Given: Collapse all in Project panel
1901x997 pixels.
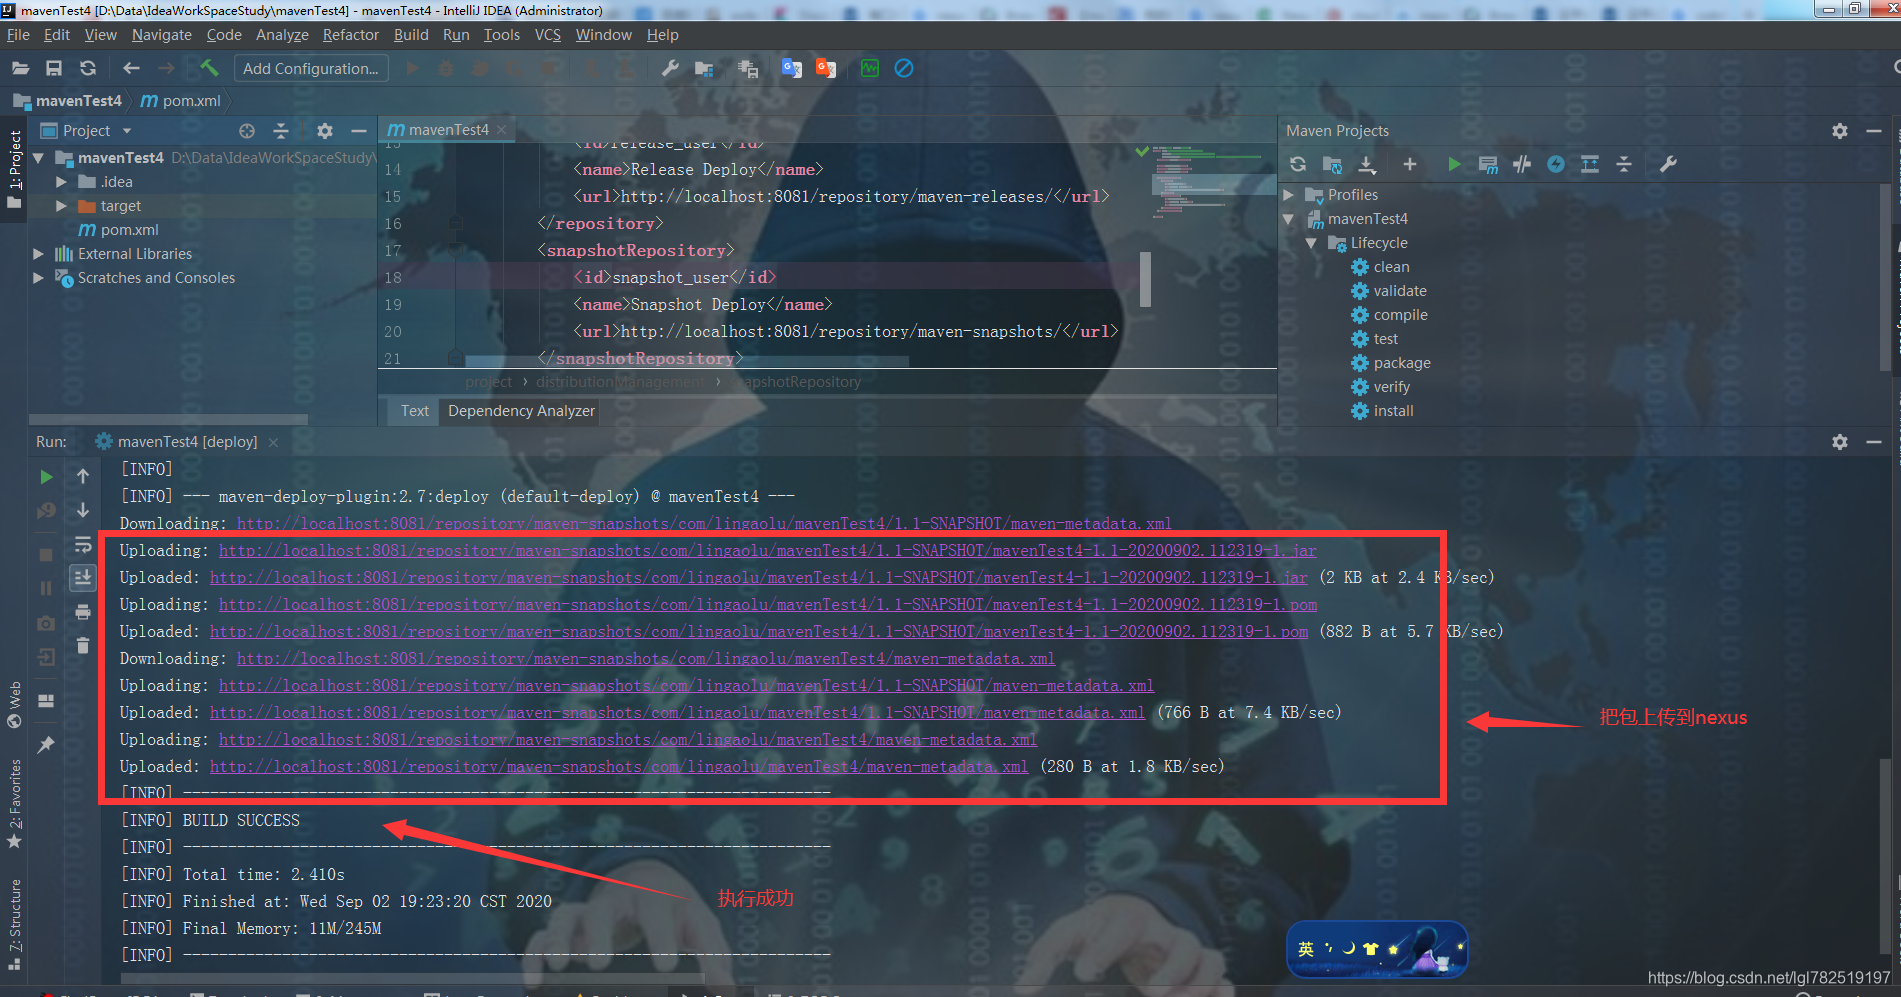Looking at the screenshot, I should [x=281, y=131].
